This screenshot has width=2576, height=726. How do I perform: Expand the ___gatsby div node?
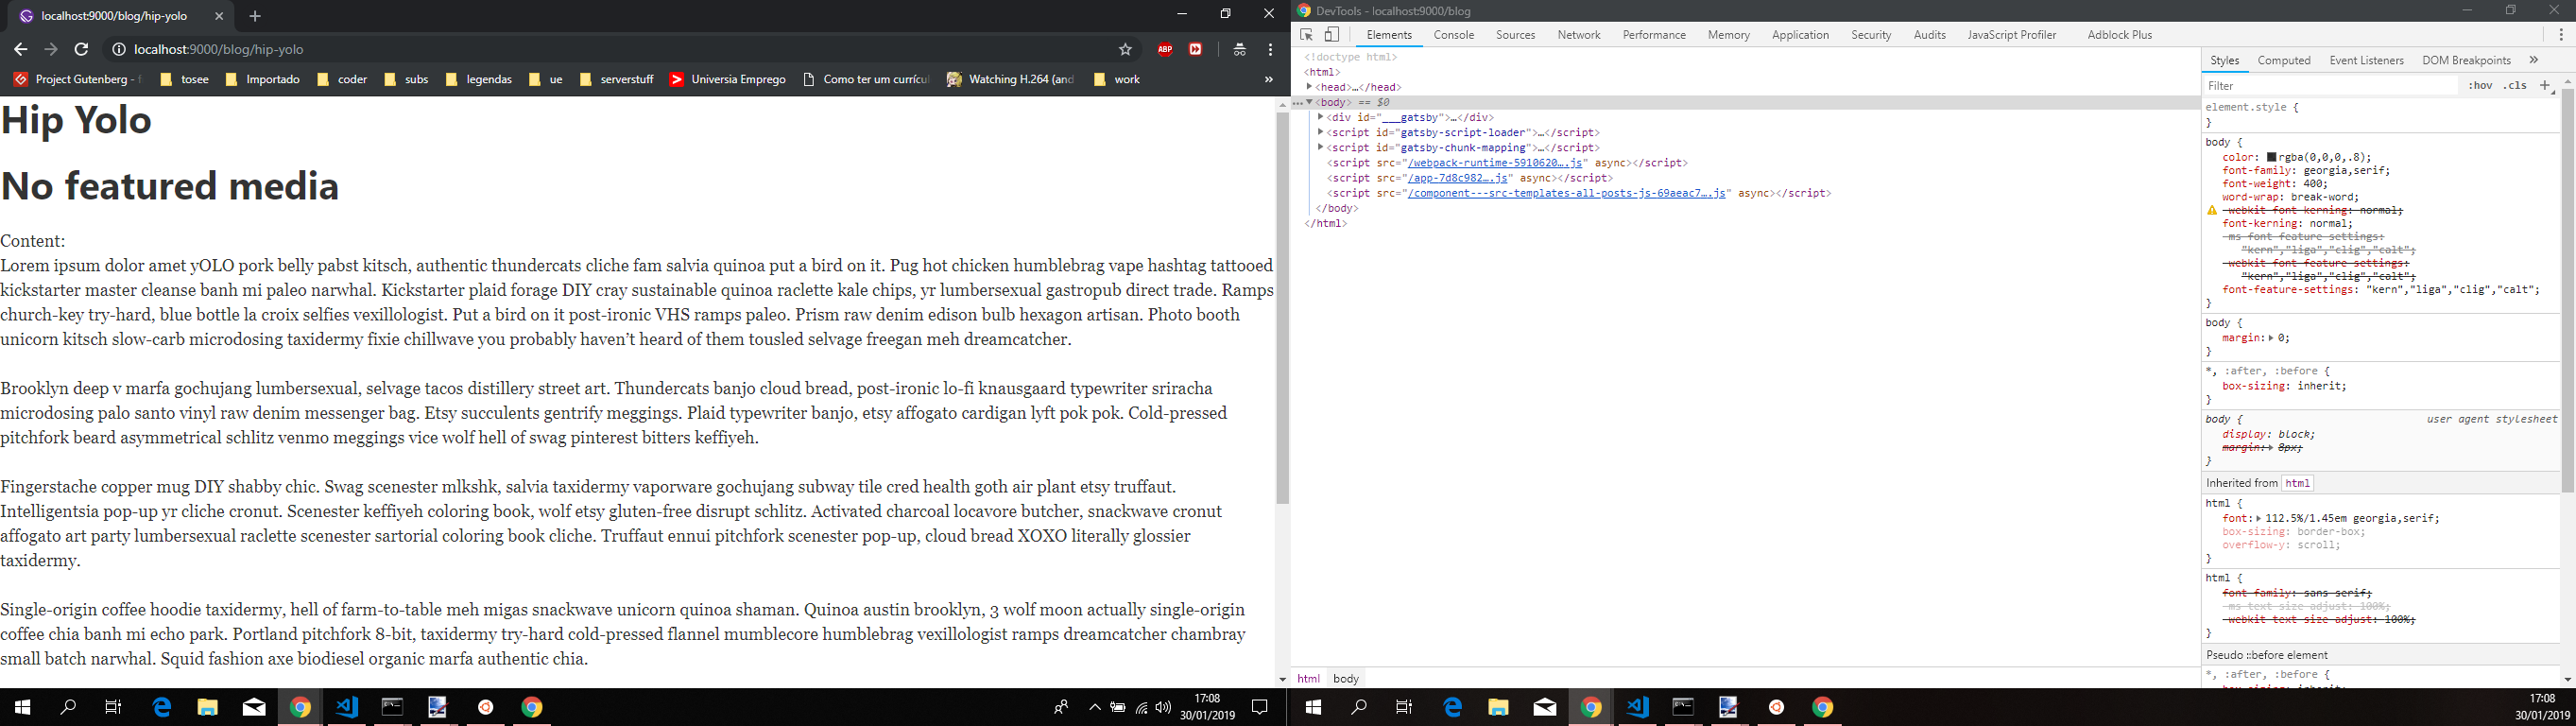pyautogui.click(x=1320, y=117)
